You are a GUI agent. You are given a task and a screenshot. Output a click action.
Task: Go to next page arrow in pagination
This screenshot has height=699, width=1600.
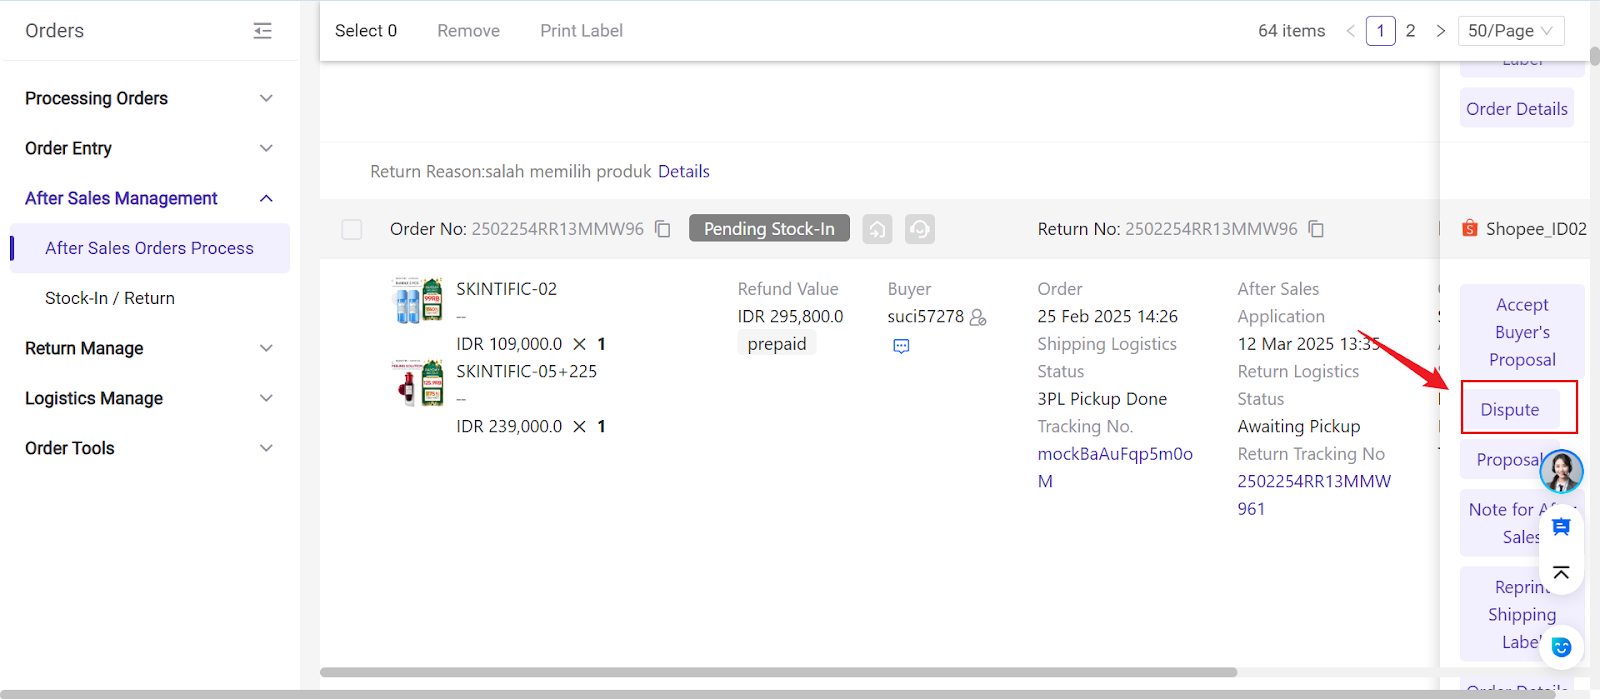(x=1441, y=31)
